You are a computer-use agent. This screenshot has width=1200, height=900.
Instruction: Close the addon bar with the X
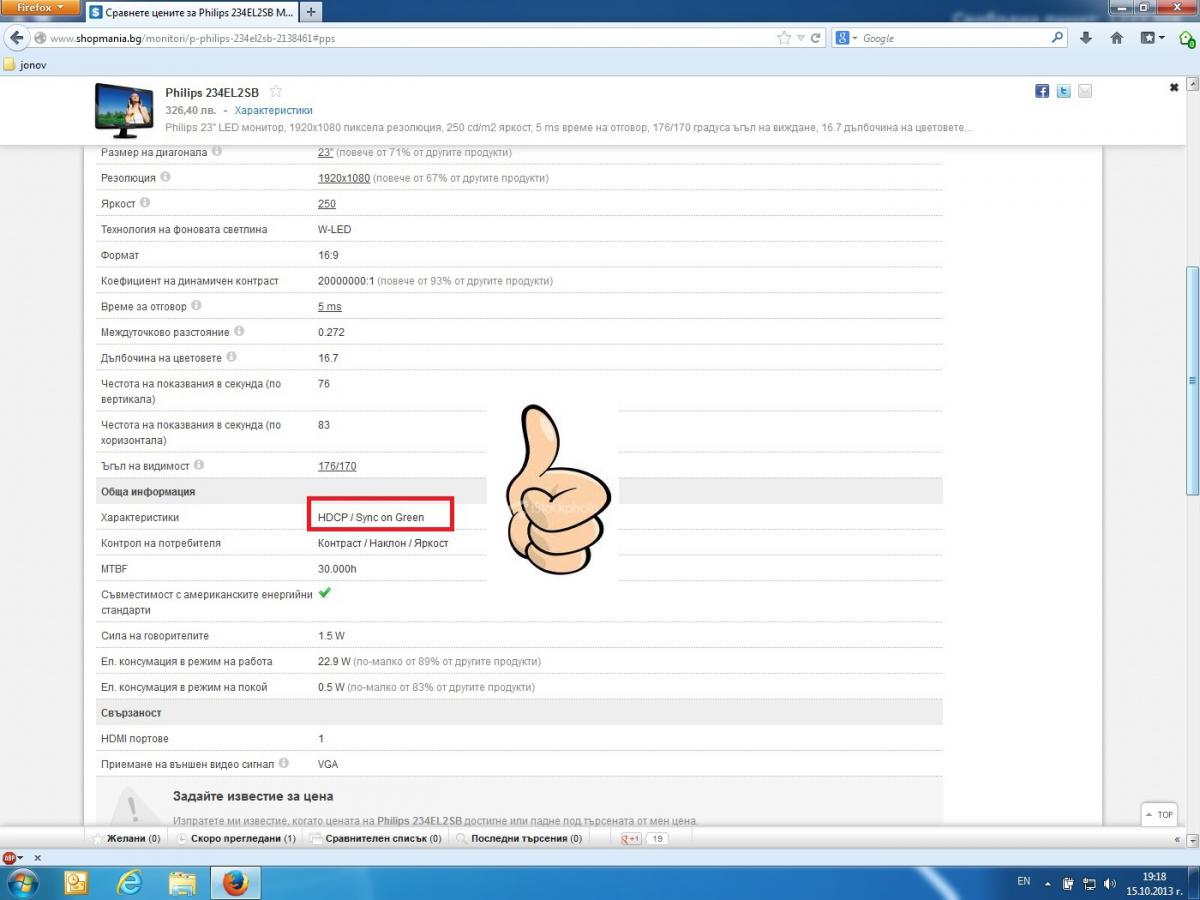point(38,858)
